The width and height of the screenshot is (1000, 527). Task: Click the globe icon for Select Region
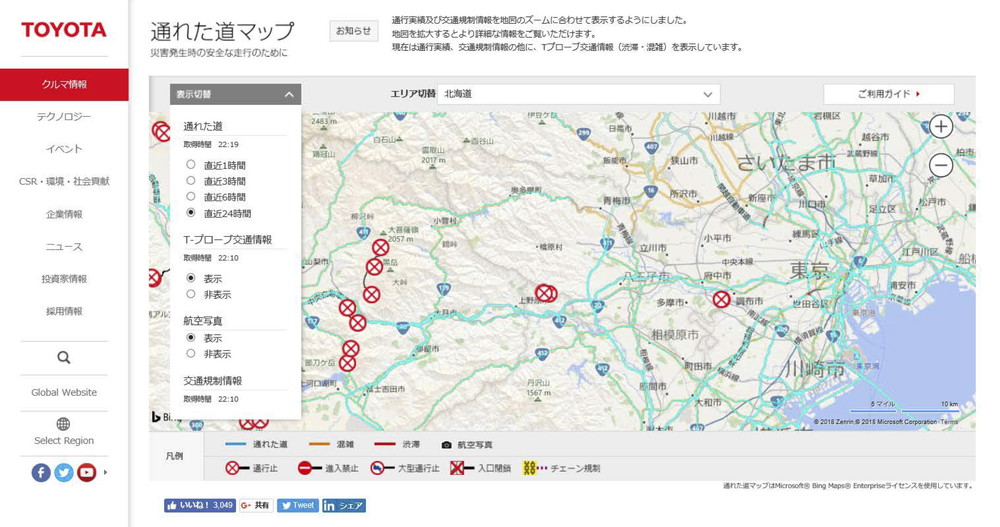point(64,424)
